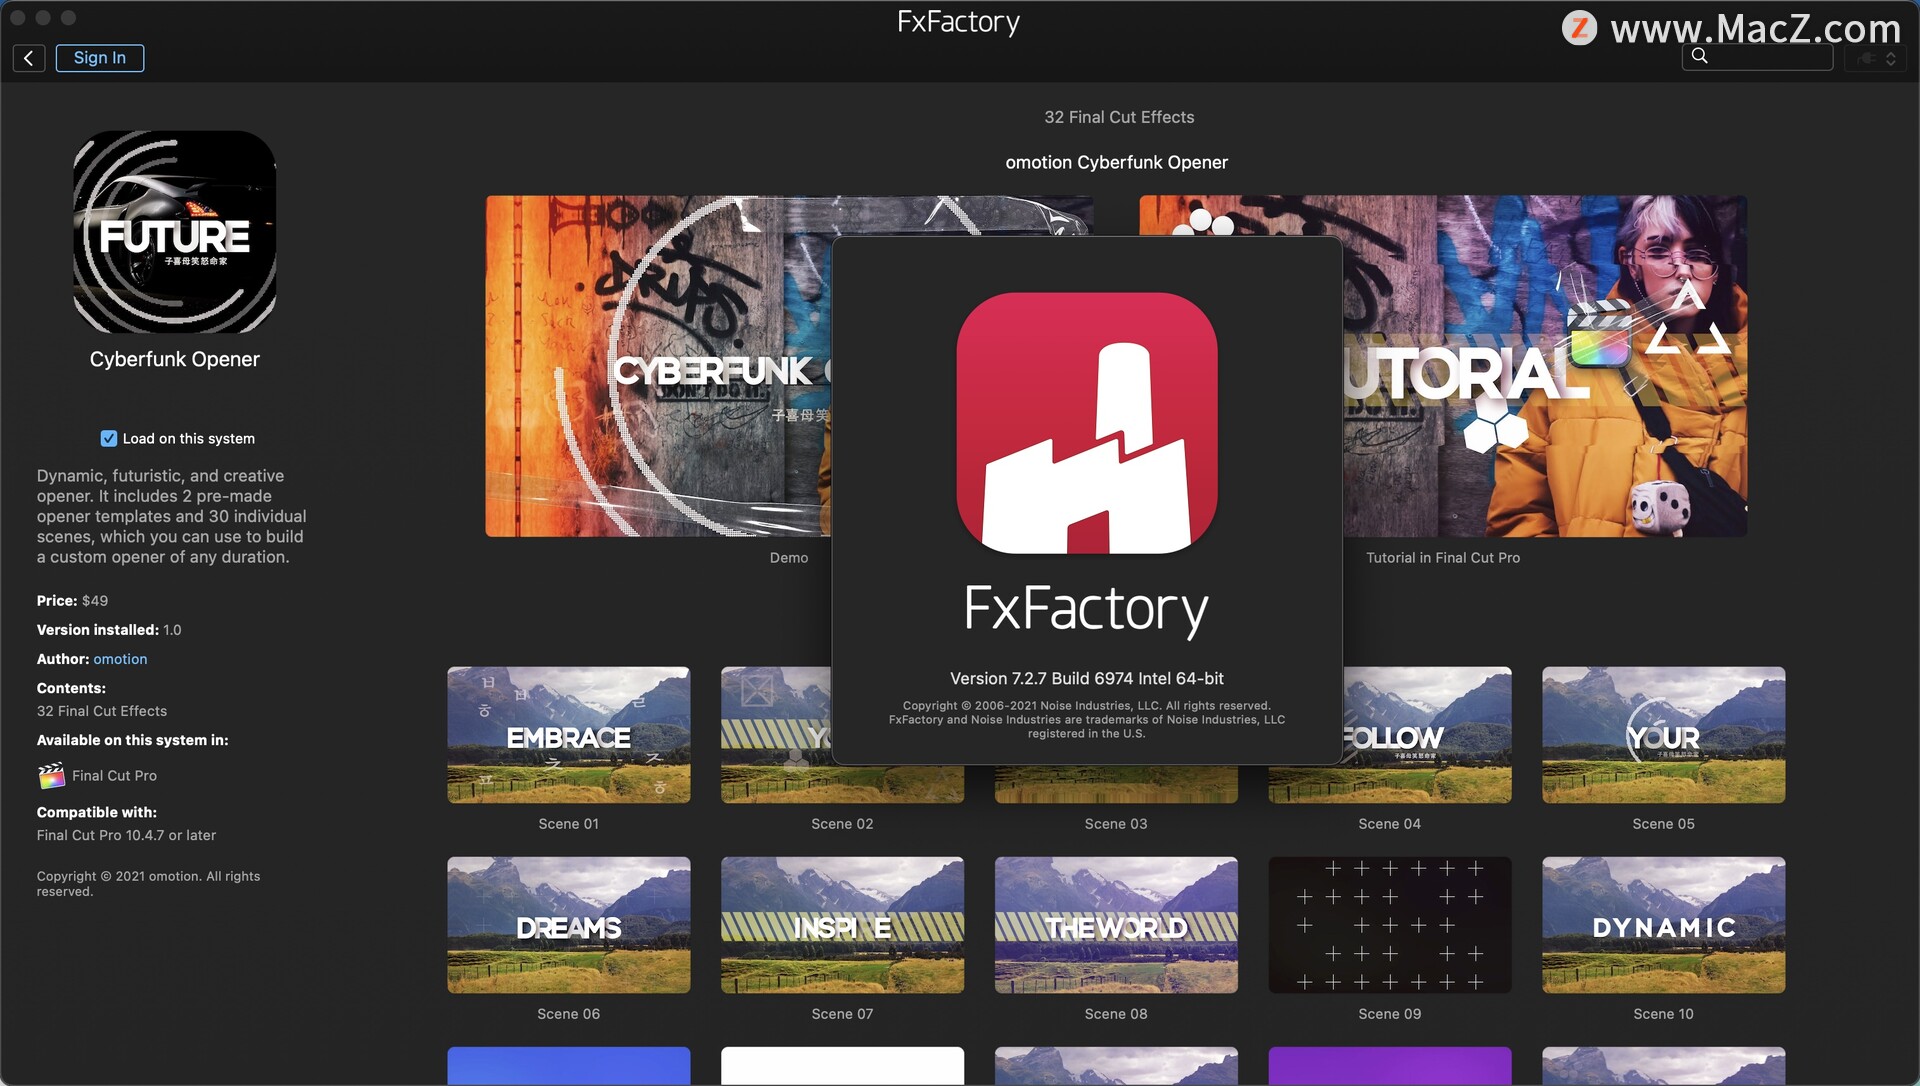Screen dimensions: 1920x1086
Task: Go back using the left arrow button
Action: pyautogui.click(x=29, y=58)
